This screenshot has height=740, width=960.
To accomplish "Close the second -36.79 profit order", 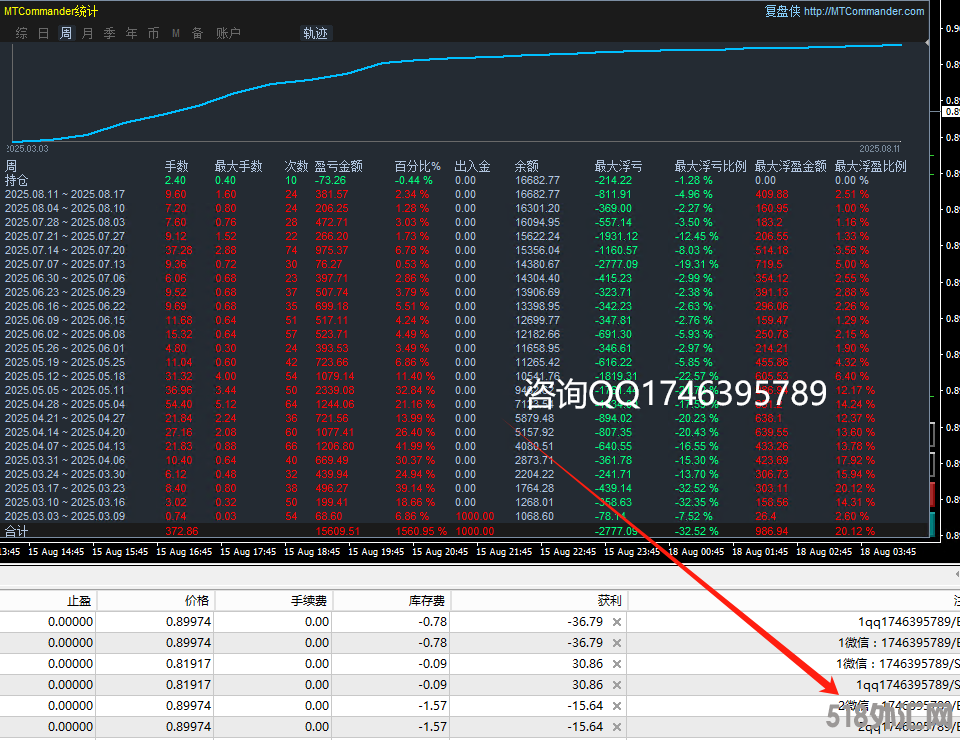I will [617, 643].
